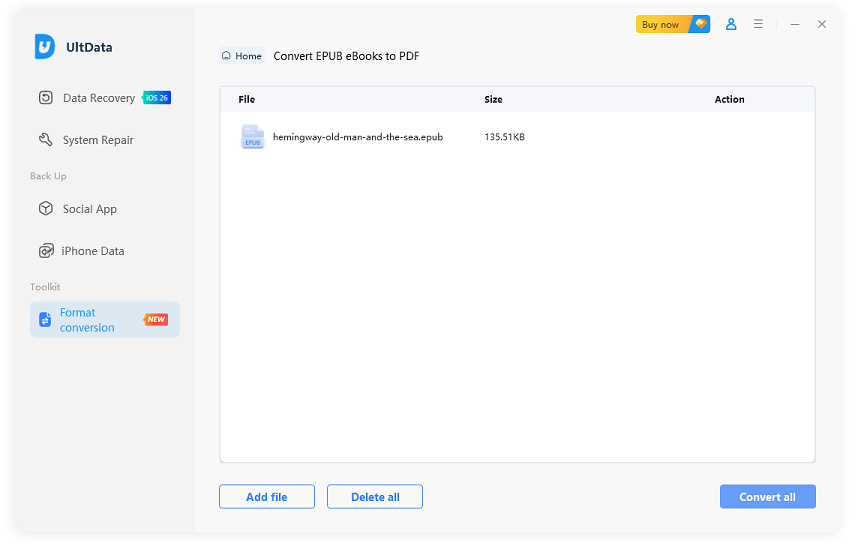Click the diamond icon on Buy now
The height and width of the screenshot is (555, 855).
(701, 23)
